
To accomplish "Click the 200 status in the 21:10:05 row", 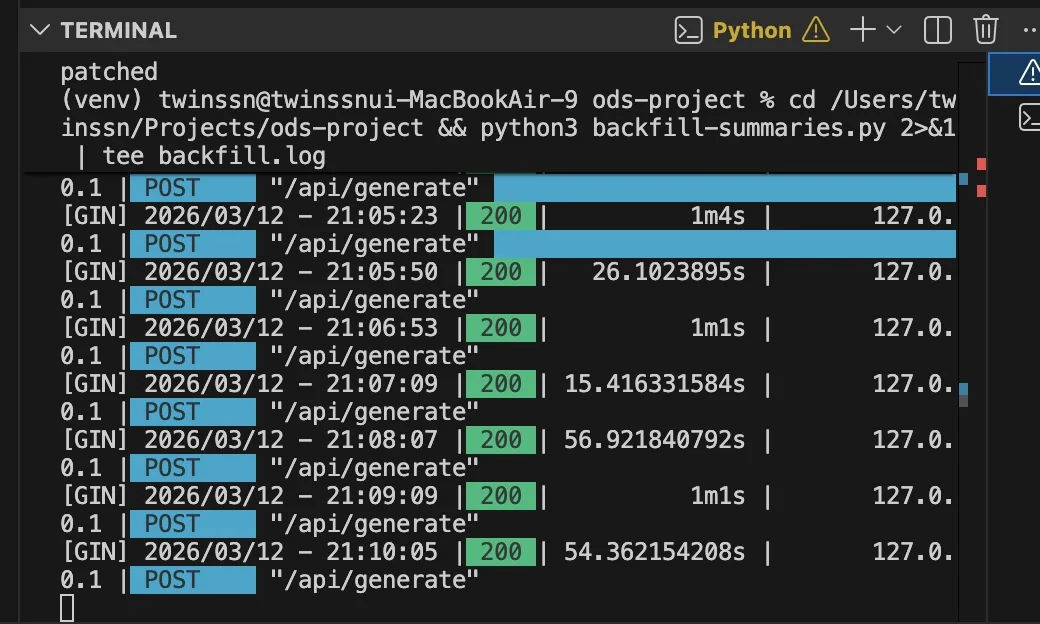I will point(501,552).
